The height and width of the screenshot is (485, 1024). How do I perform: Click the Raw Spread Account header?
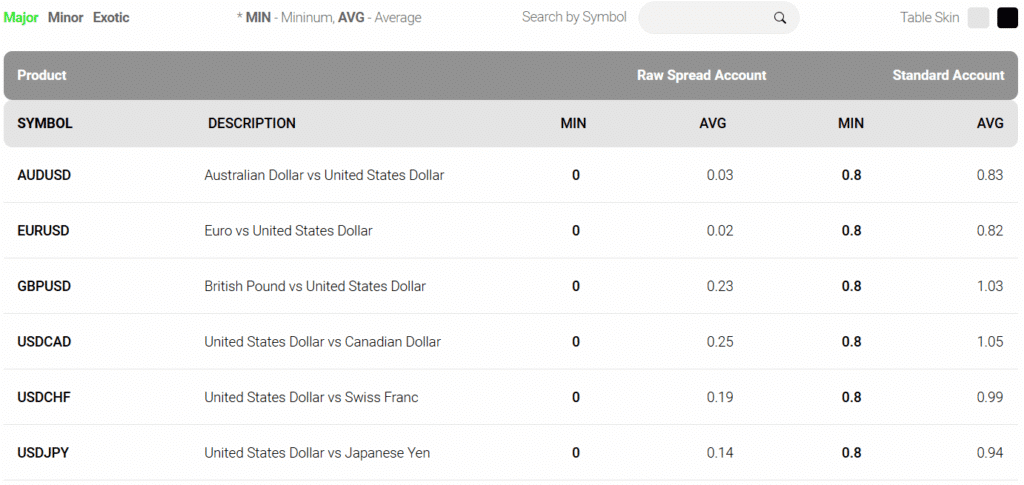701,75
